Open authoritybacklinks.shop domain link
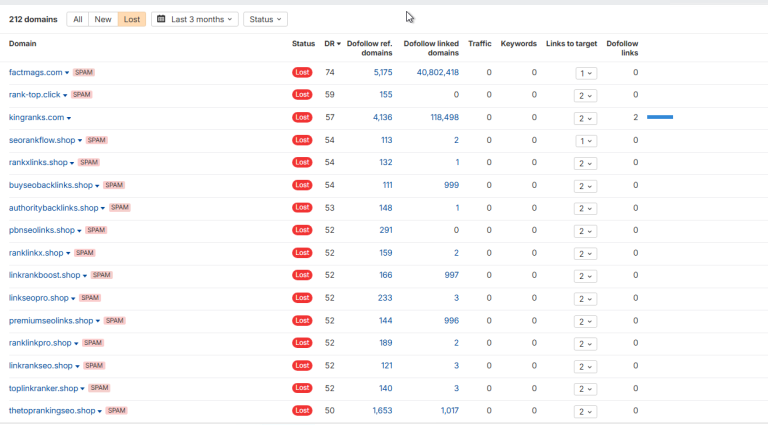This screenshot has width=768, height=425. click(53, 208)
